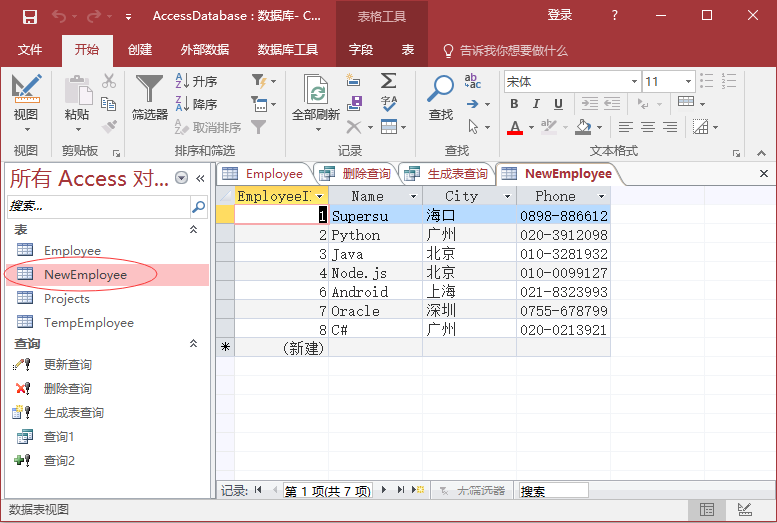Click the save icon in the title bar
Image resolution: width=777 pixels, height=523 pixels.
pyautogui.click(x=29, y=16)
